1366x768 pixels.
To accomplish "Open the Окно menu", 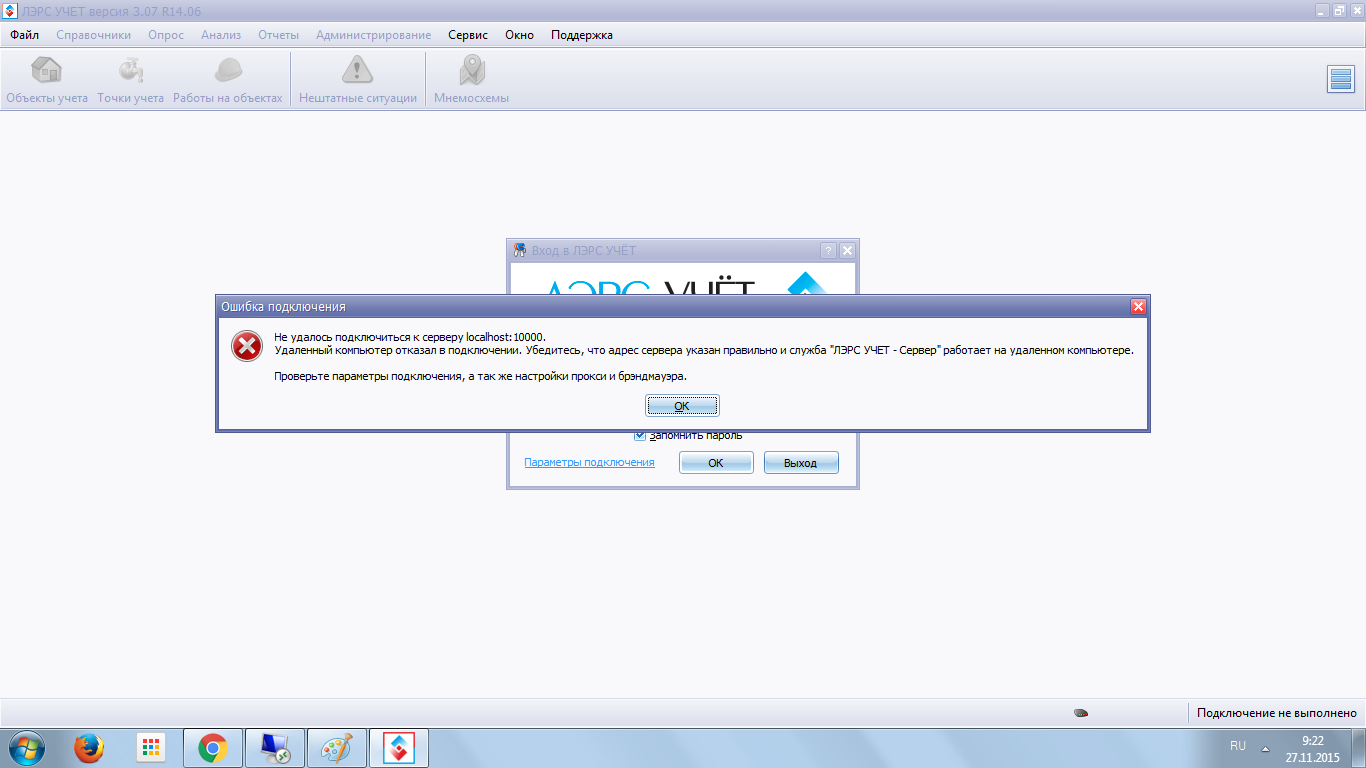I will [x=519, y=35].
